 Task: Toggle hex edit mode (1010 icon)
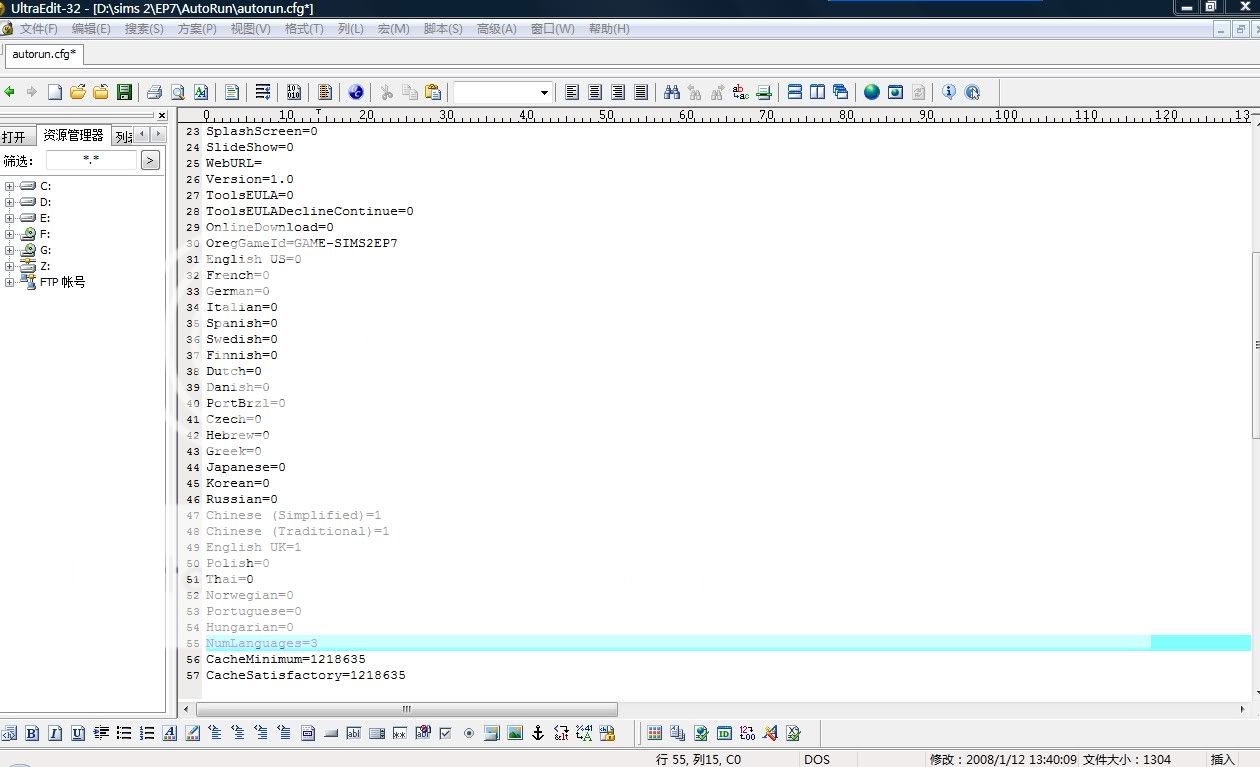click(294, 92)
